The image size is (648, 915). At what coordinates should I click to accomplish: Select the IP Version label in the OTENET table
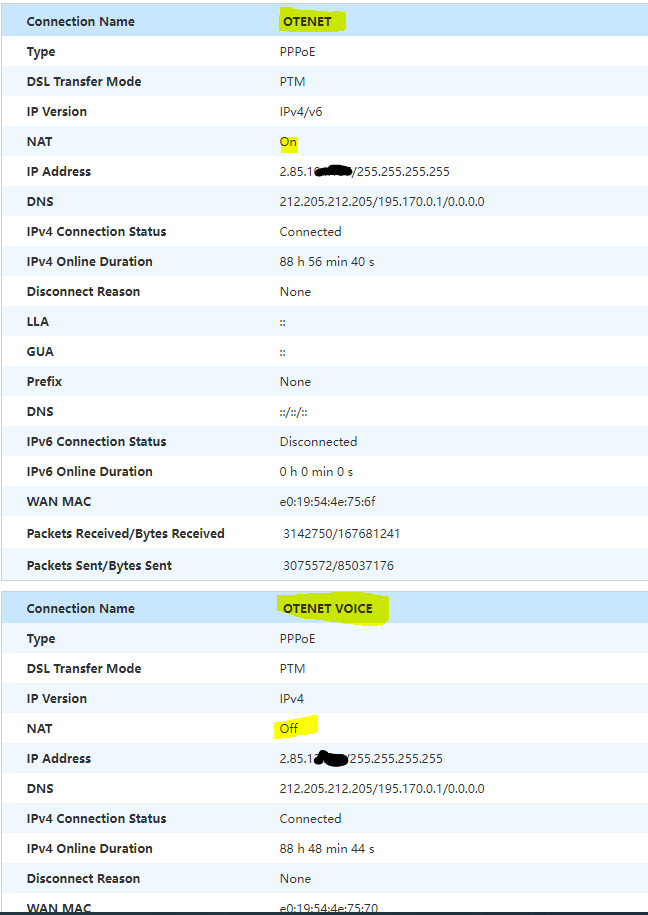(x=57, y=111)
